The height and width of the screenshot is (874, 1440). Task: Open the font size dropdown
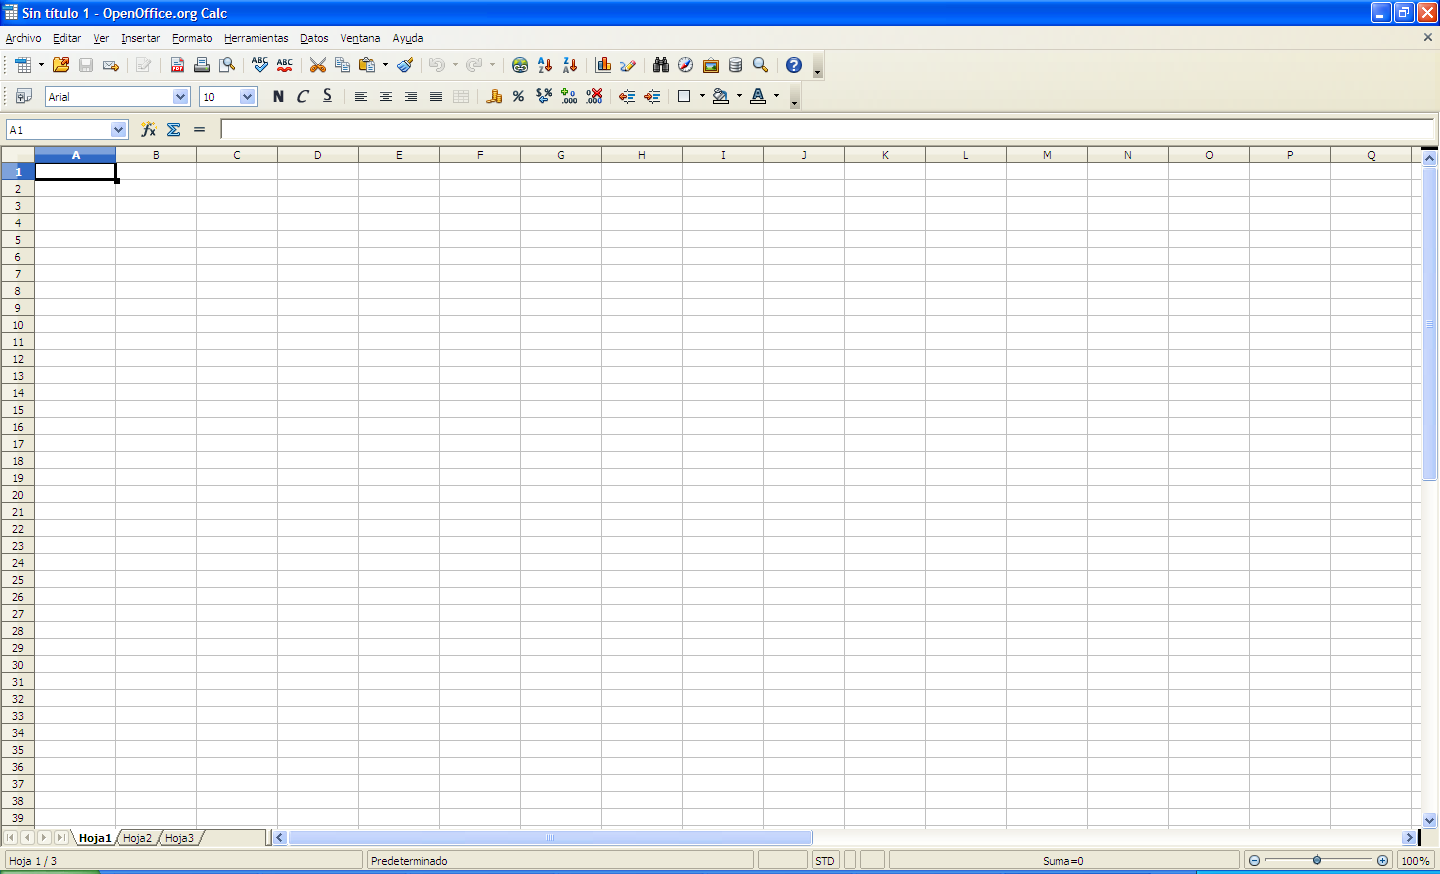tap(248, 97)
